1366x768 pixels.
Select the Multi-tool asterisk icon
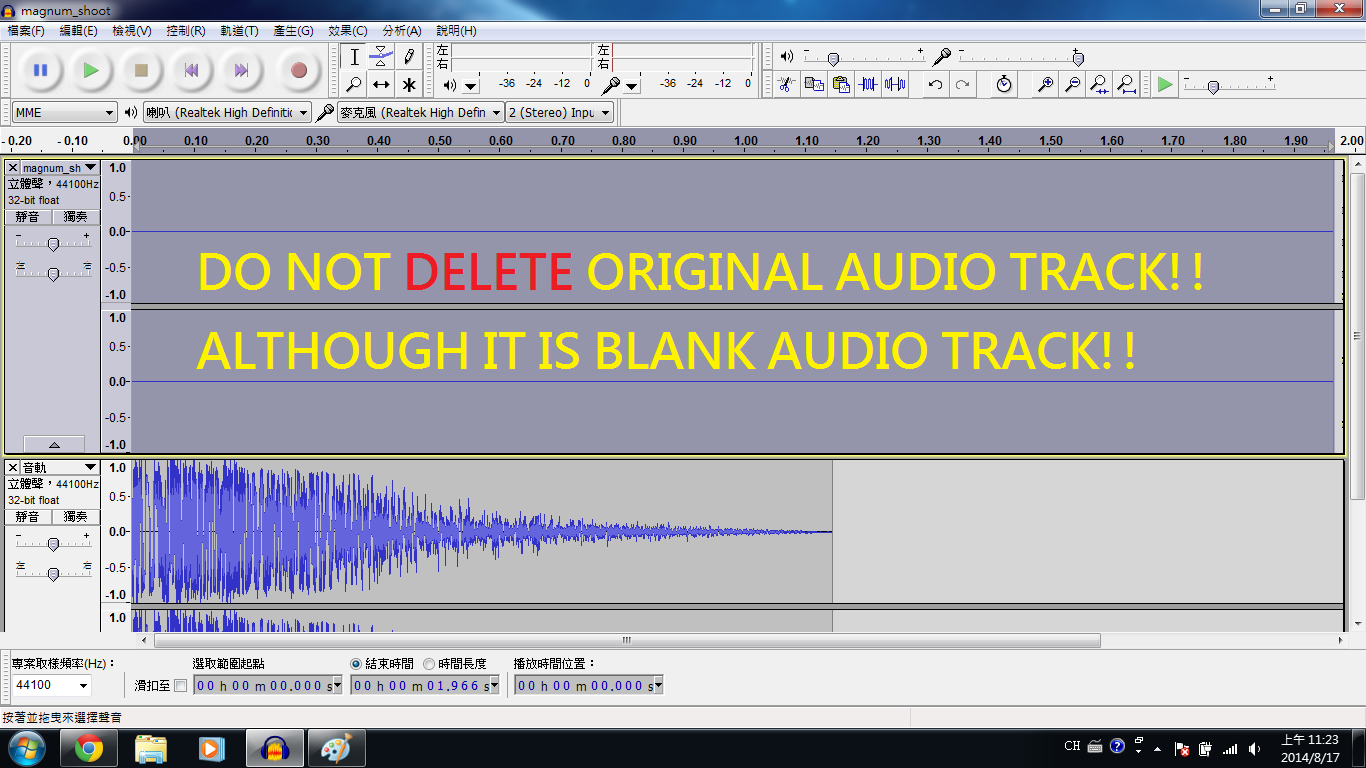click(408, 84)
